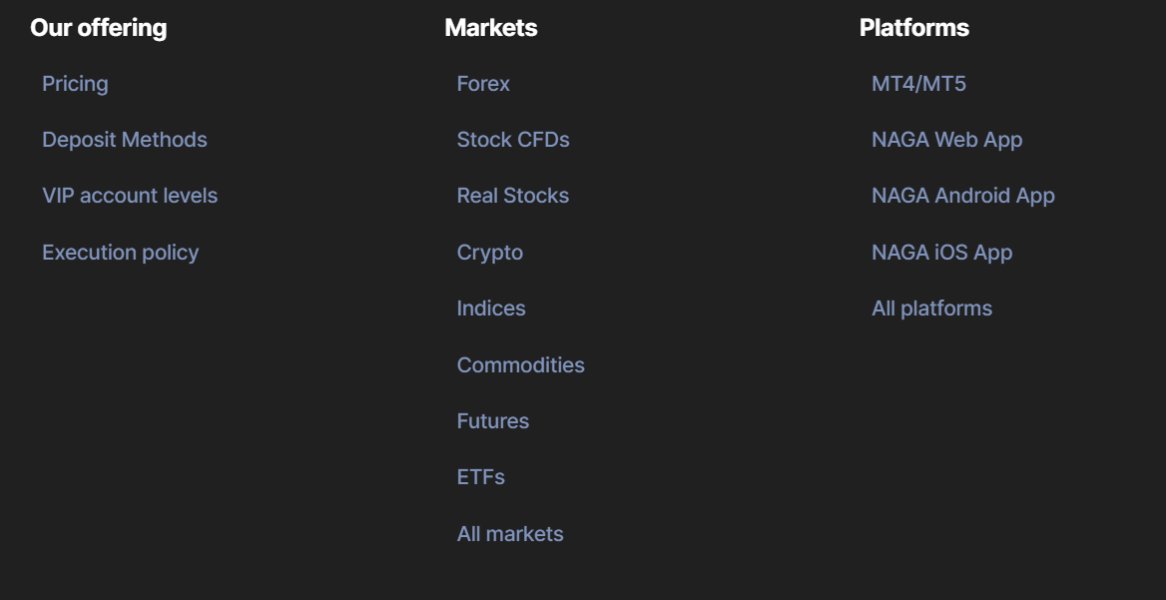Open the Indices market link
Screen dimensions: 1166x600
(x=491, y=309)
